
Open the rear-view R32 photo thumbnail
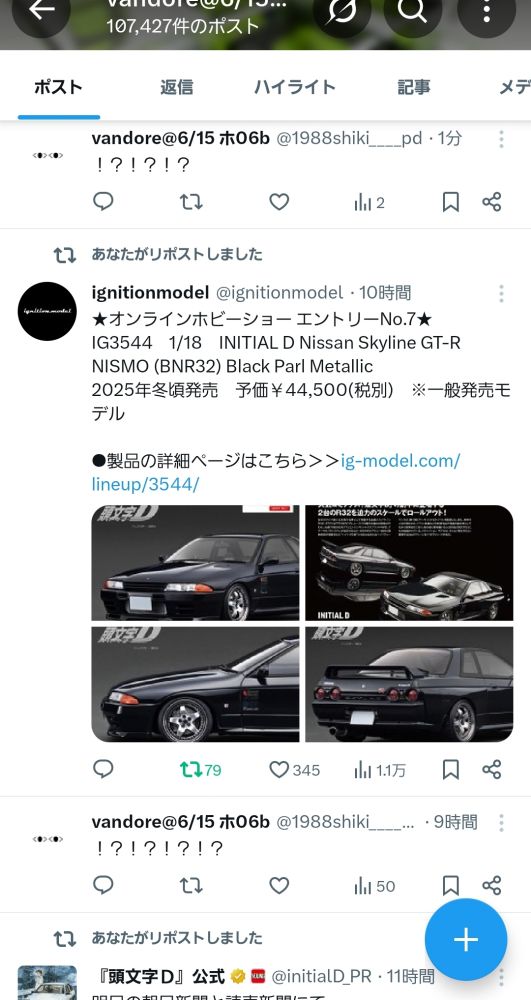coord(409,684)
